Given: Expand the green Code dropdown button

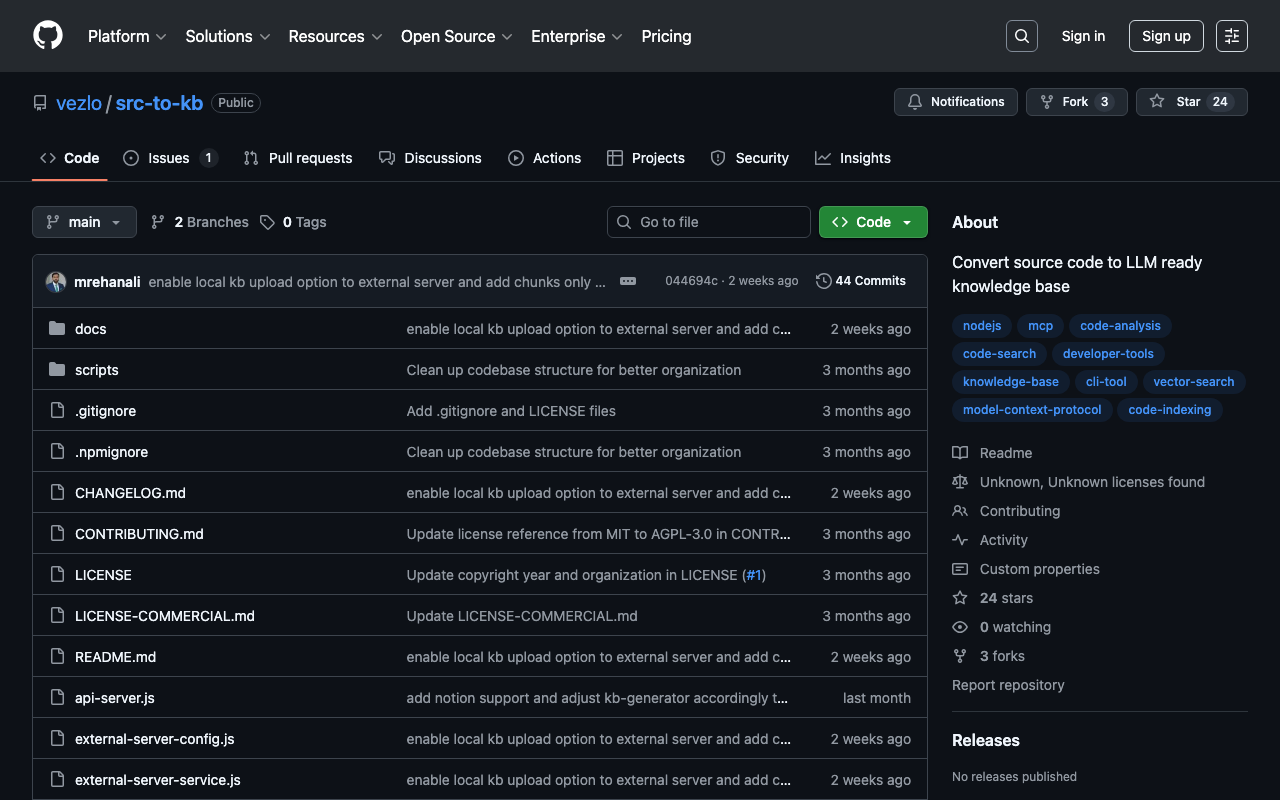Looking at the screenshot, I should click(x=873, y=222).
